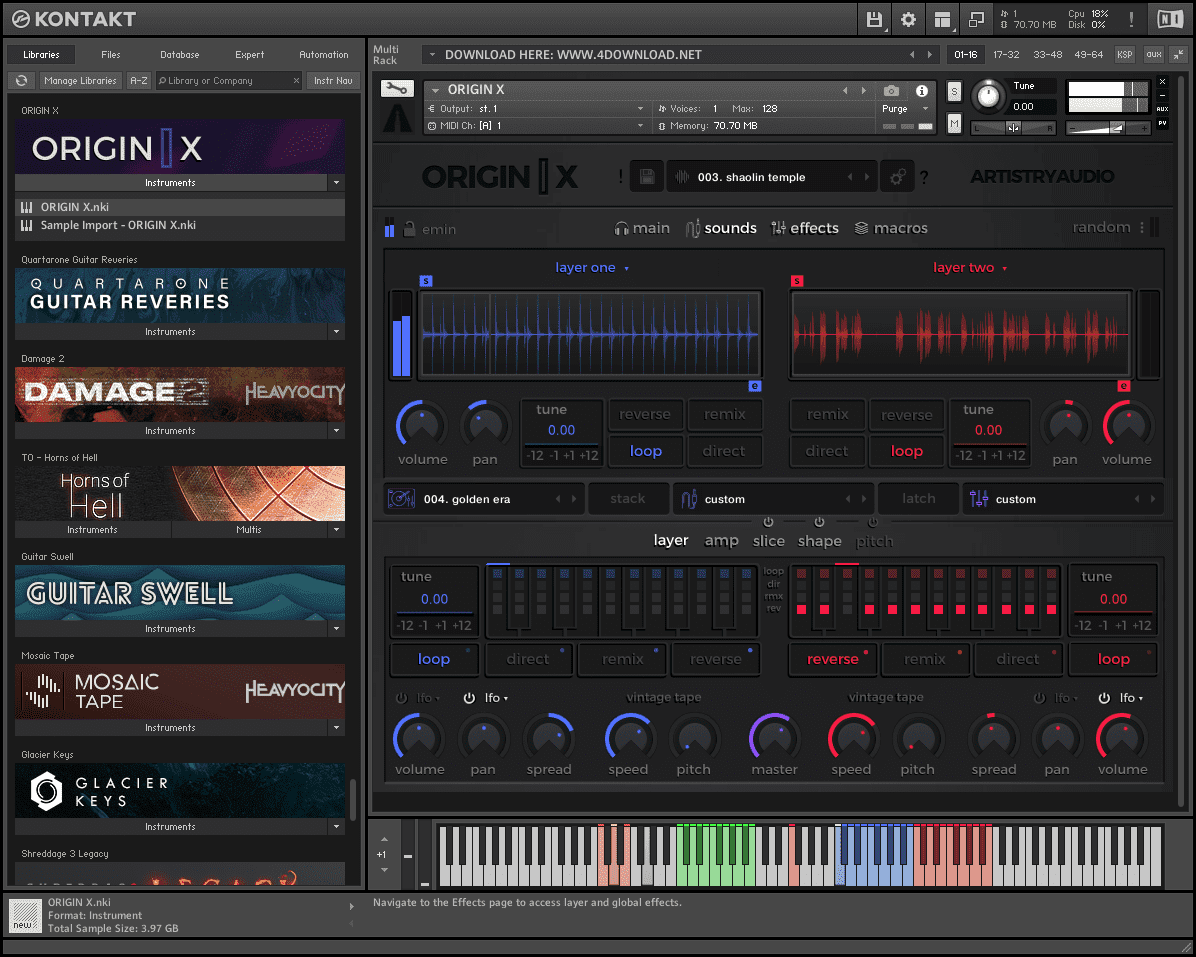This screenshot has height=957, width=1196.
Task: Open the ORIGIN X instrument name dropdown
Action: click(436, 90)
